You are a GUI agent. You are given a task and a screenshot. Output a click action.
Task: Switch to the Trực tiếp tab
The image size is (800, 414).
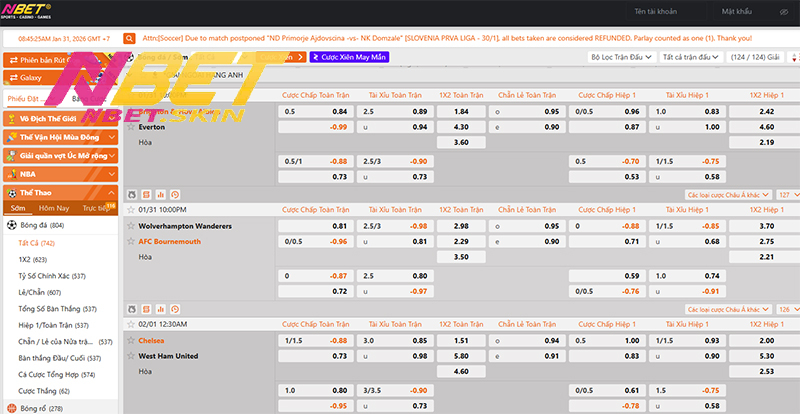tap(95, 208)
